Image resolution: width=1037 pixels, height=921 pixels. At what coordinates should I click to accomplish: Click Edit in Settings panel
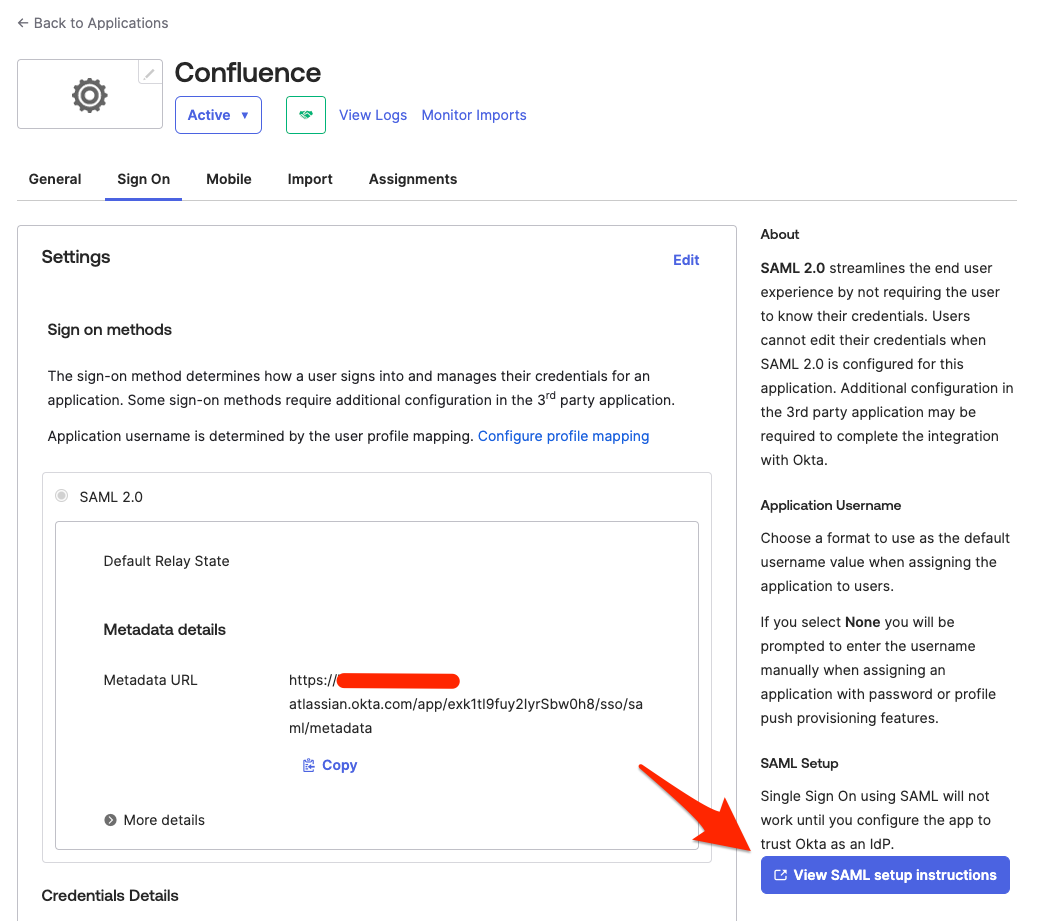point(686,260)
